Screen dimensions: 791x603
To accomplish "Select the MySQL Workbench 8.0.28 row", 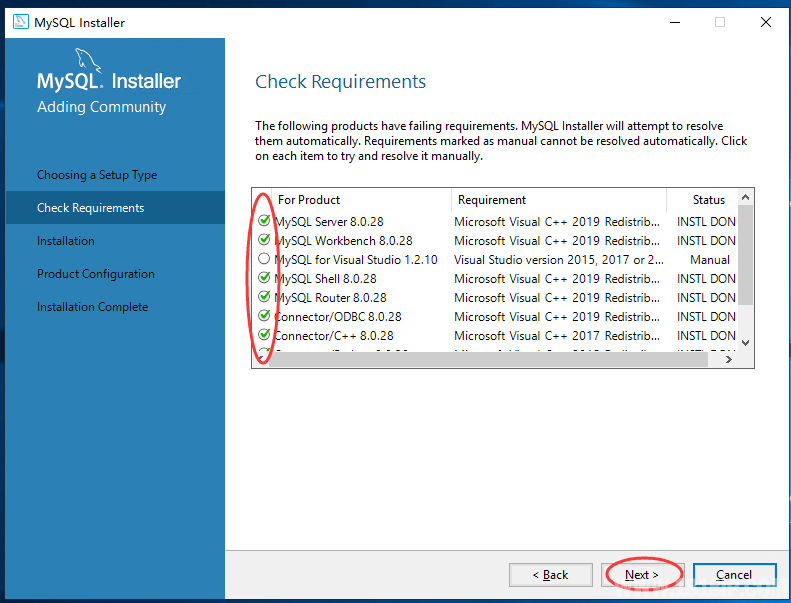I will click(x=495, y=241).
